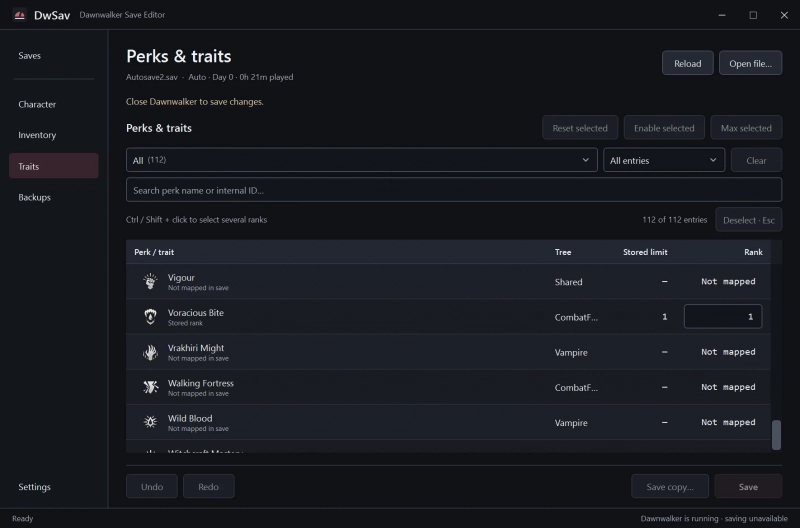
Task: Click the Vrakhiri Might perk icon
Action: pyautogui.click(x=150, y=351)
